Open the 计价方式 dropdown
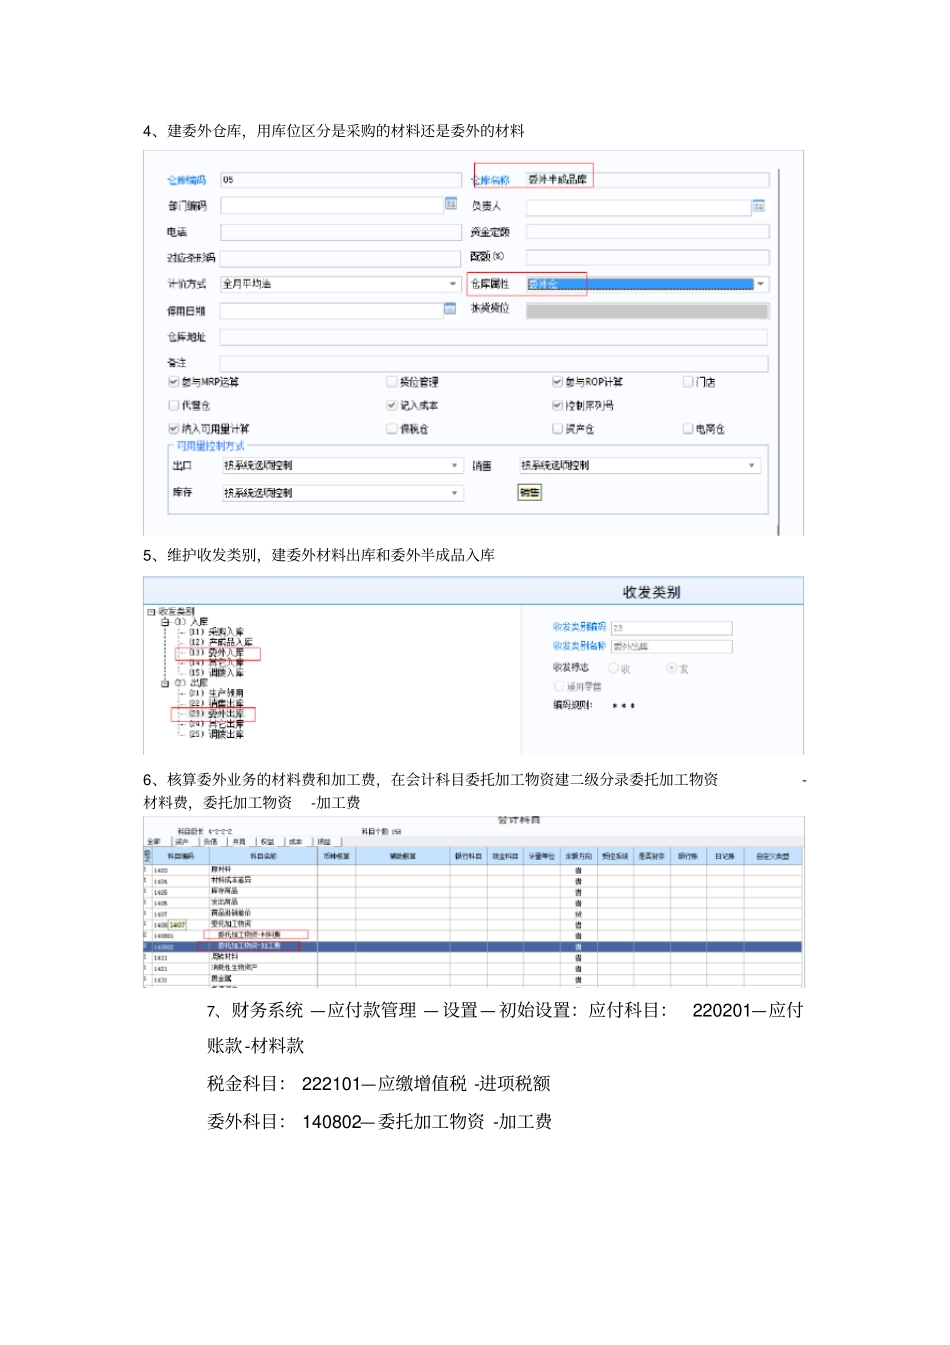Image resolution: width=950 pixels, height=1345 pixels. pyautogui.click(x=453, y=284)
